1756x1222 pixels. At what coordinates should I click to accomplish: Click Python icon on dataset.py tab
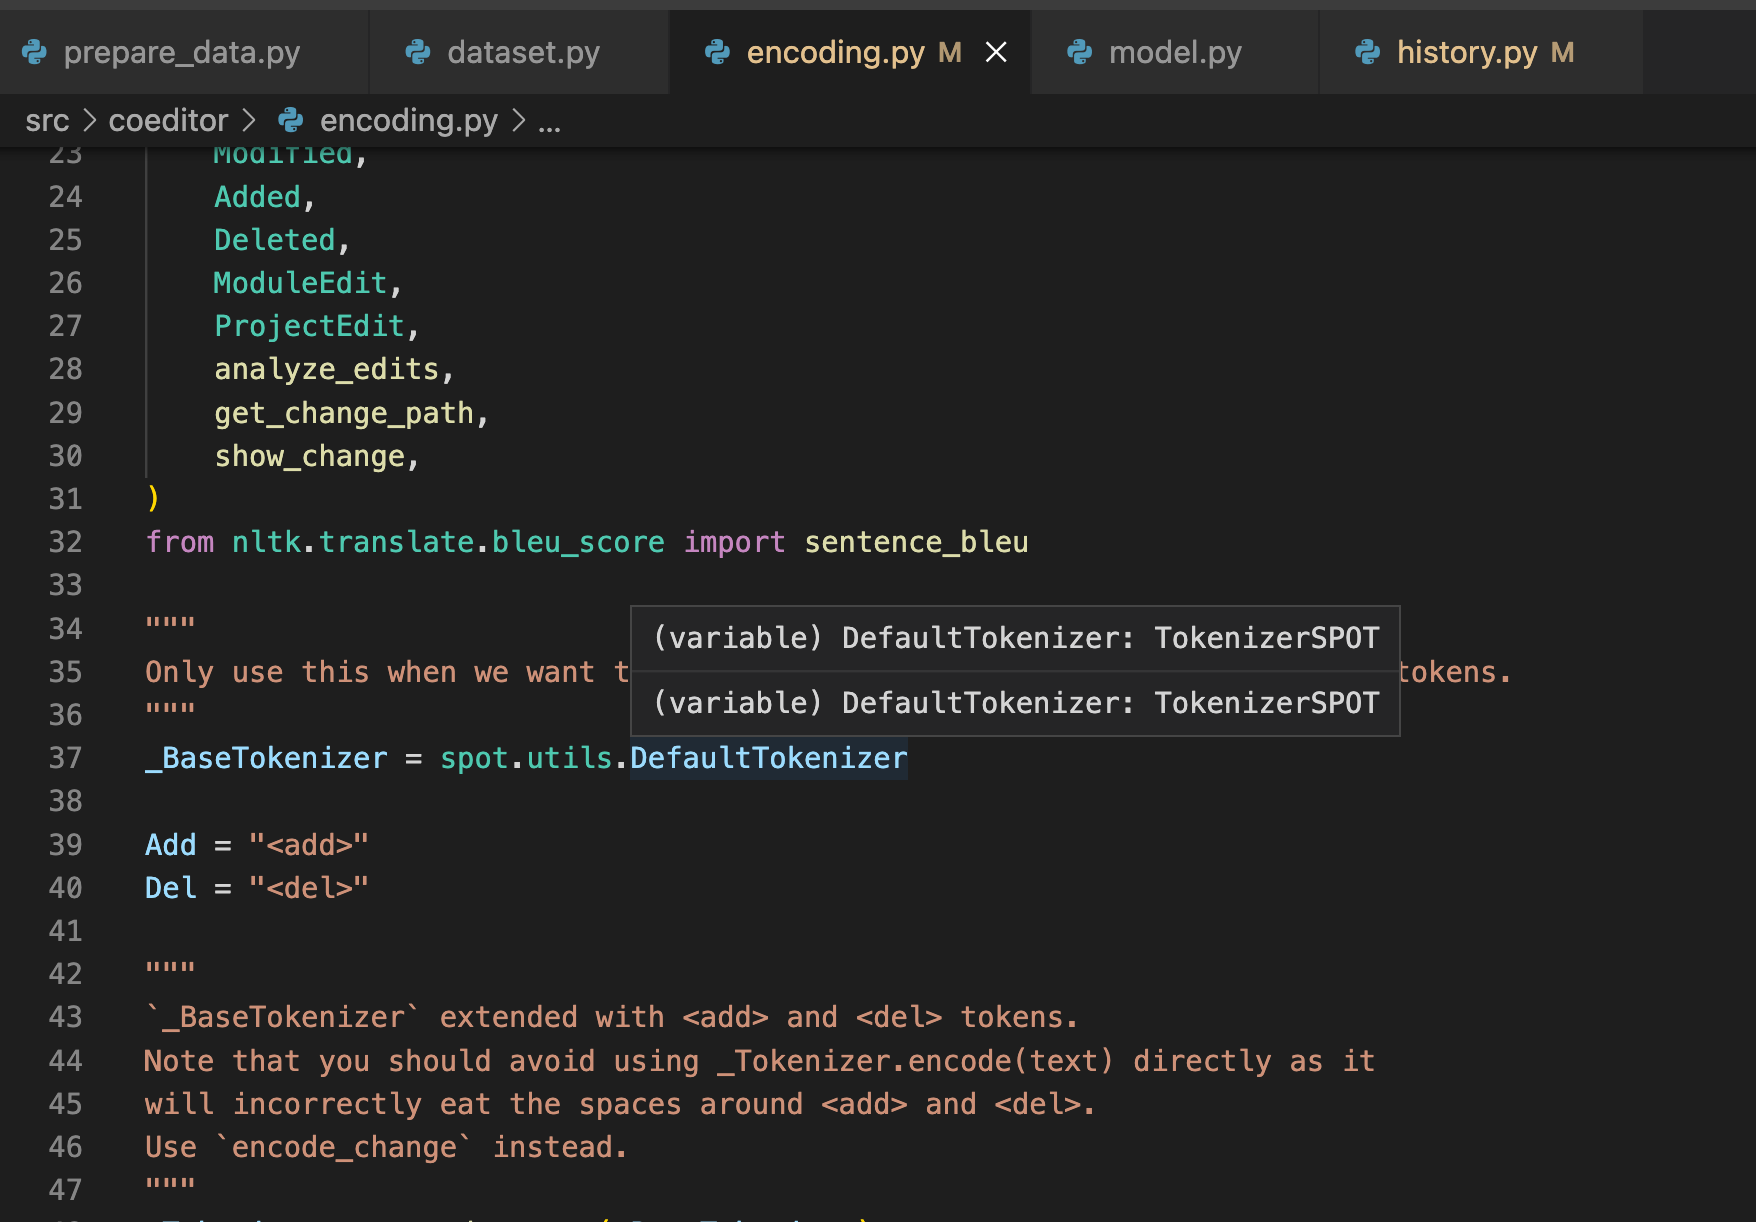coord(418,52)
